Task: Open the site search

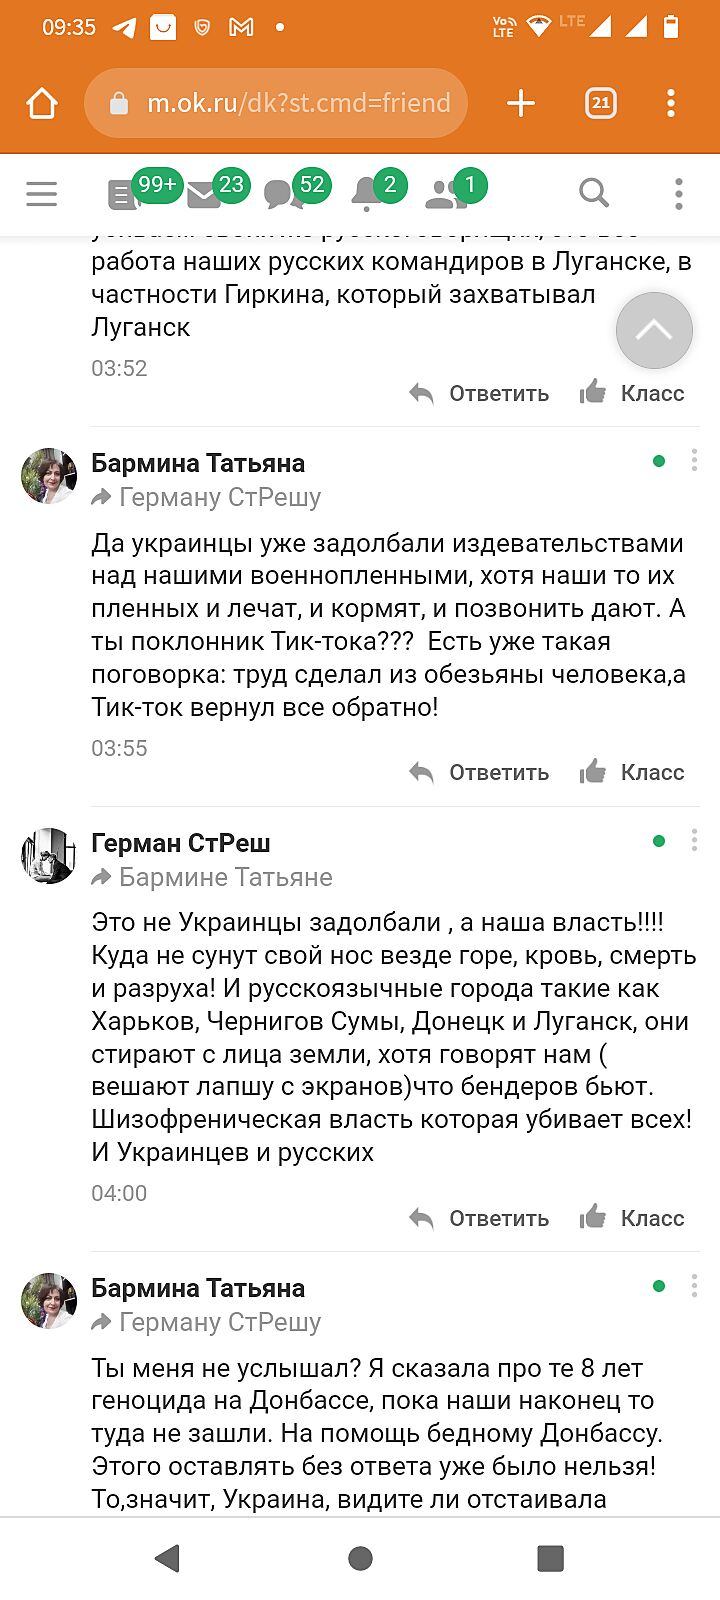Action: (594, 193)
